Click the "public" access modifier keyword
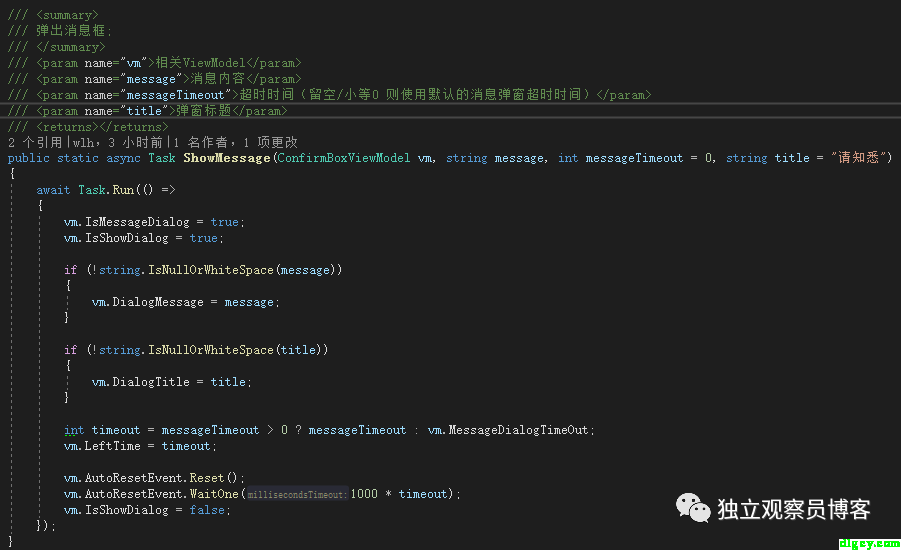901x550 pixels. click(x=28, y=158)
